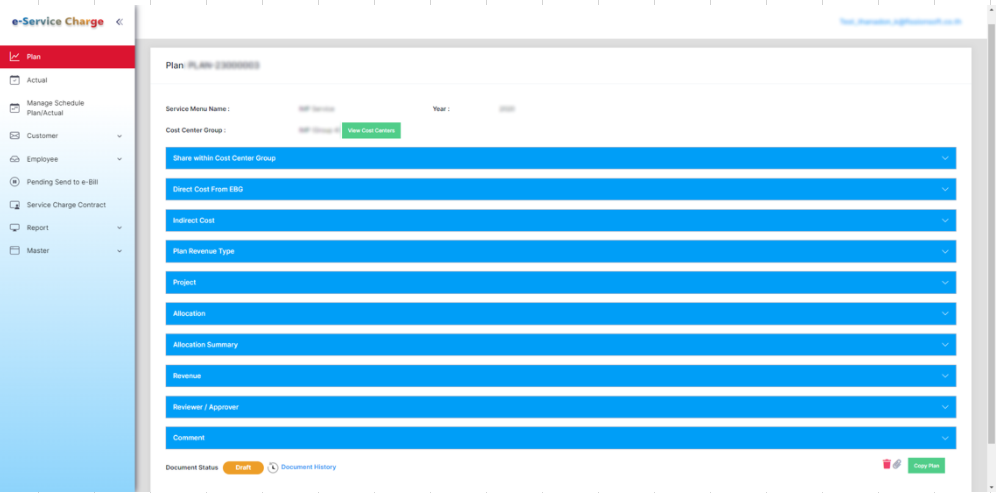
Task: Open Manage Schedule Plan/Actual menu item
Action: pos(55,108)
